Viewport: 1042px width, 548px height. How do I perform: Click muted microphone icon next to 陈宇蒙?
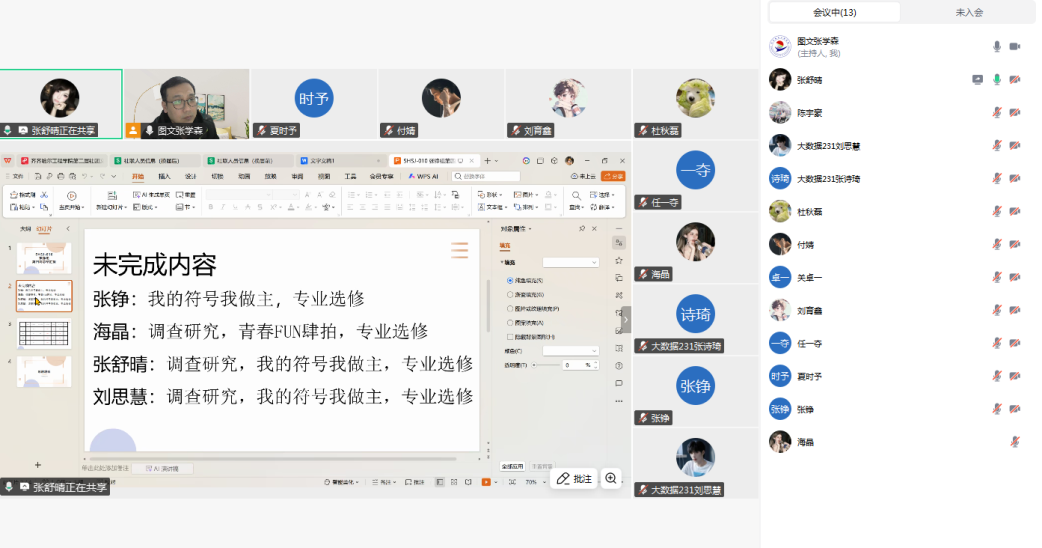pyautogui.click(x=996, y=113)
